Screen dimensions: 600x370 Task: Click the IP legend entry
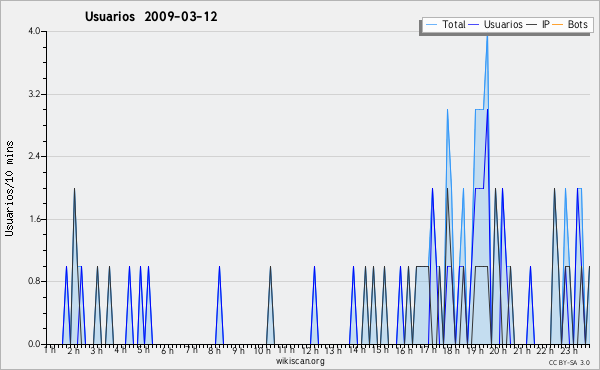(538, 24)
